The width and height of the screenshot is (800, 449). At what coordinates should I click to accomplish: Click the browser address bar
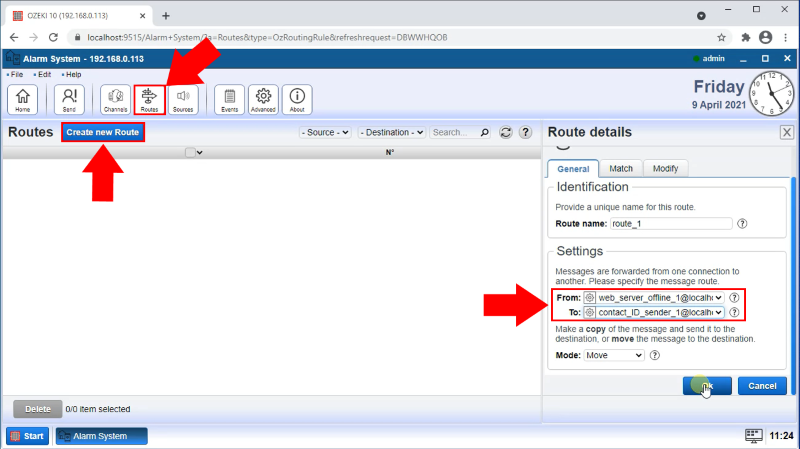(x=393, y=37)
